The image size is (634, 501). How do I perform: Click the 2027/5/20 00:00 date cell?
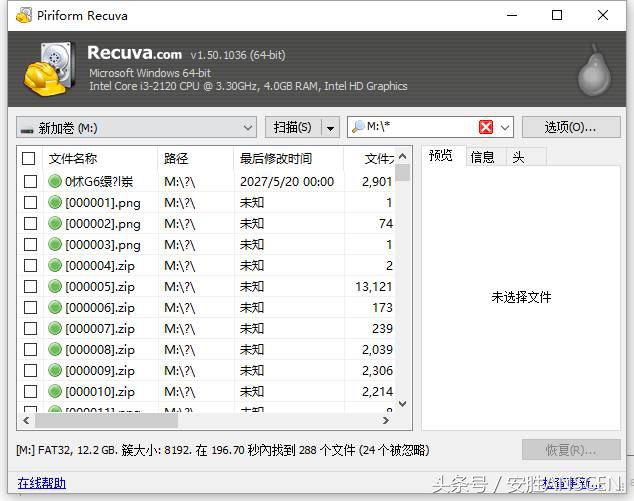click(287, 181)
